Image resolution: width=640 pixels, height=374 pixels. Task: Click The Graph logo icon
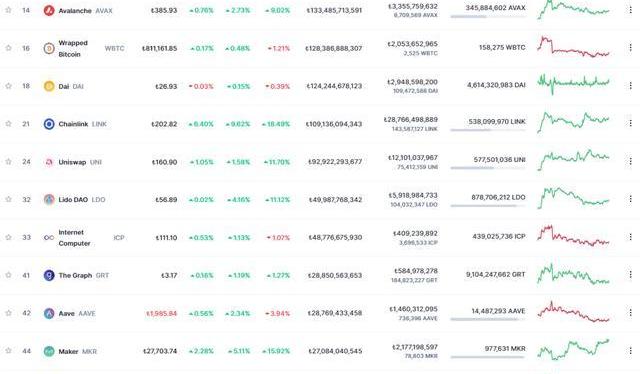tap(49, 275)
